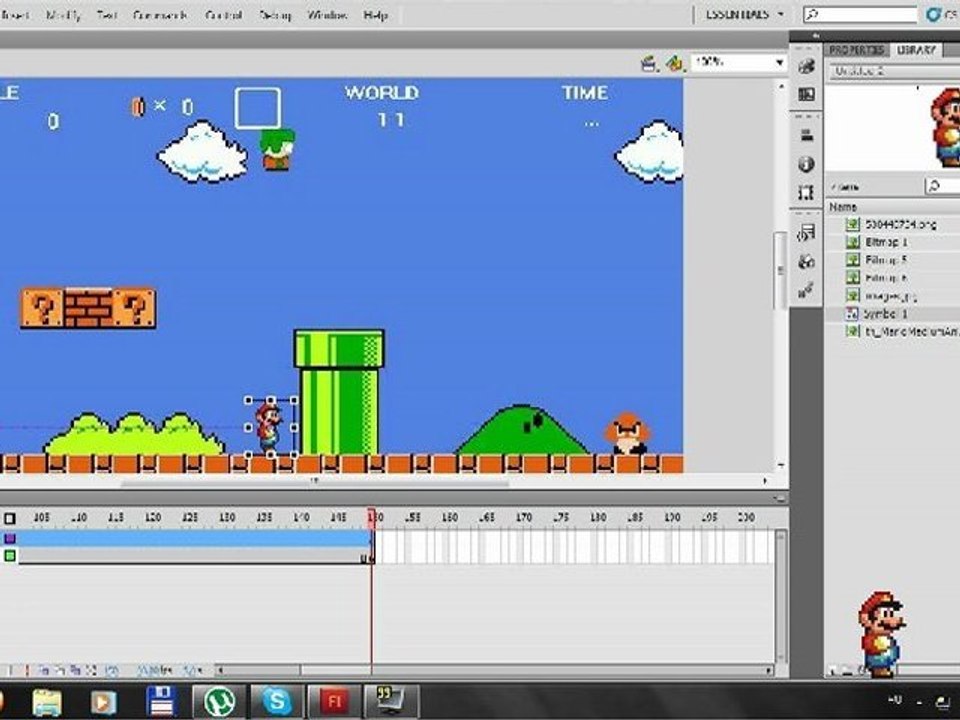Toggle outline view for green bottom layer

pos(10,555)
